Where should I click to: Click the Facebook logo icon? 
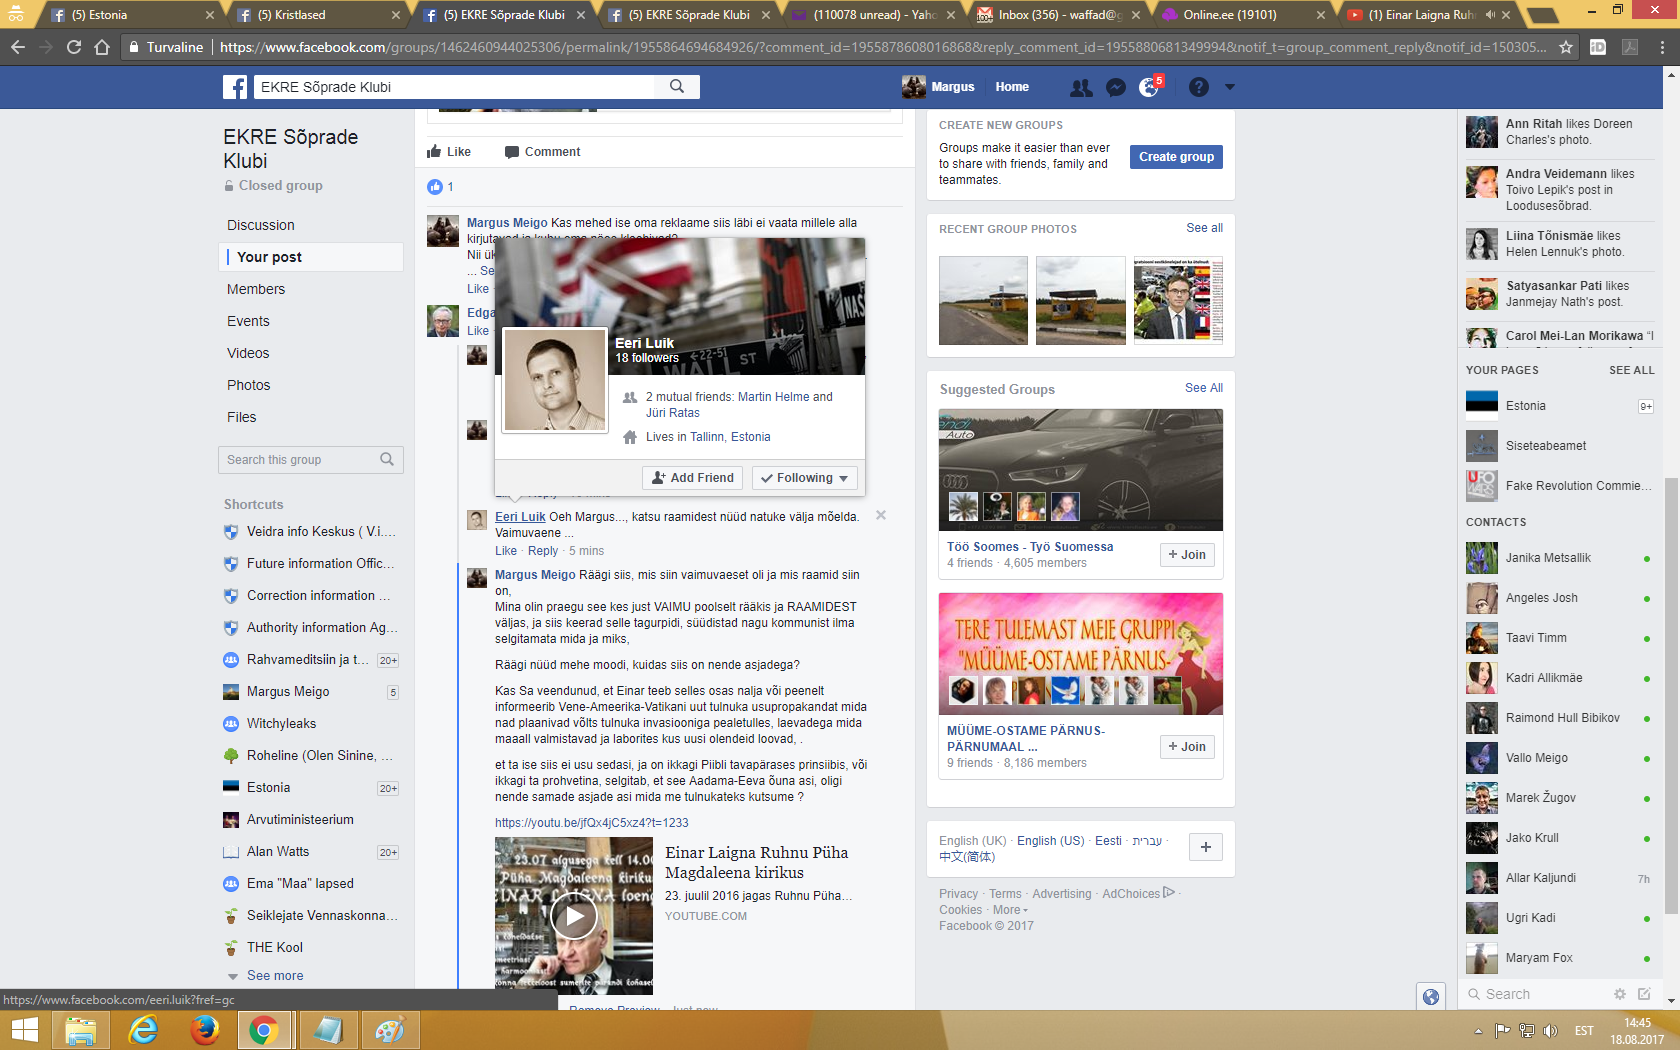point(235,88)
